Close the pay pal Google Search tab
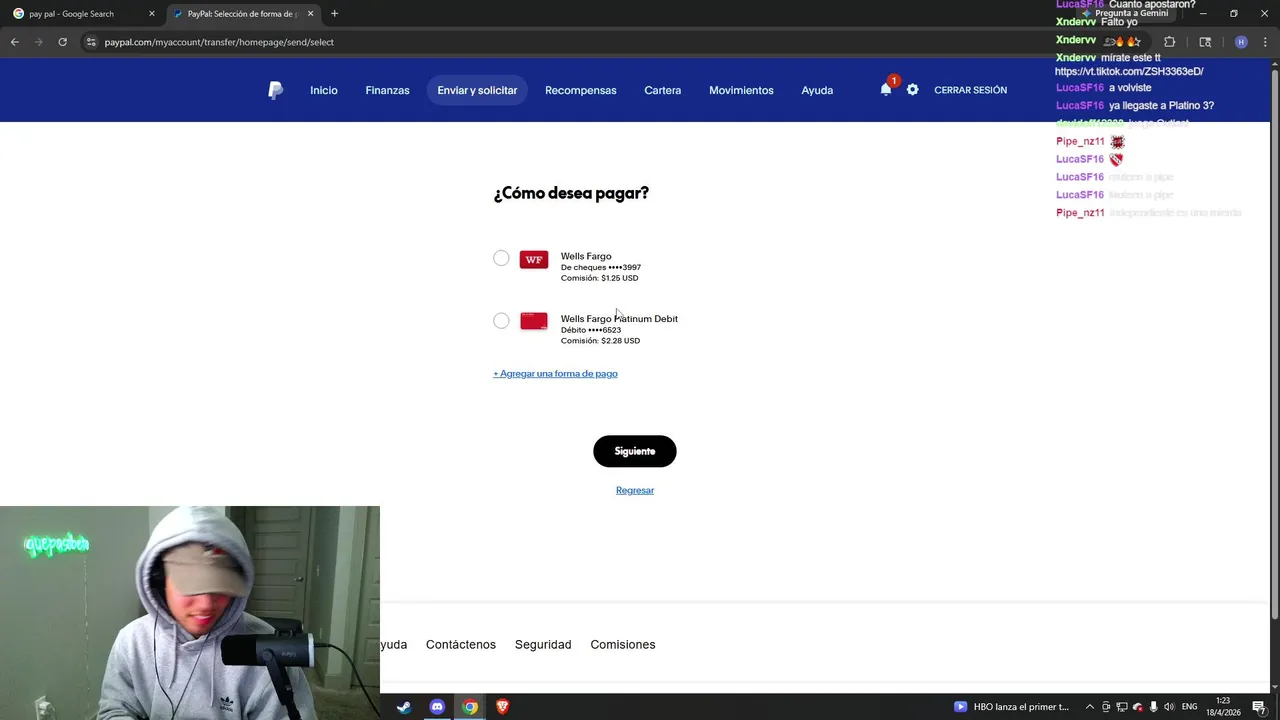 click(x=152, y=14)
